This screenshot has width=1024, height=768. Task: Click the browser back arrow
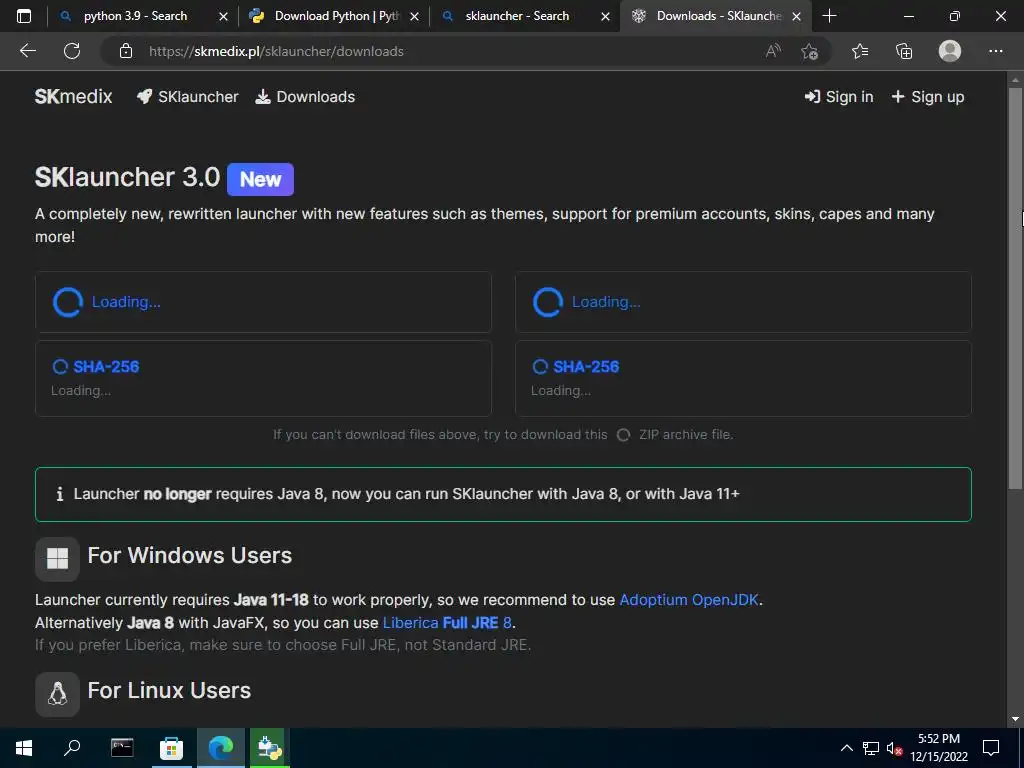[27, 51]
